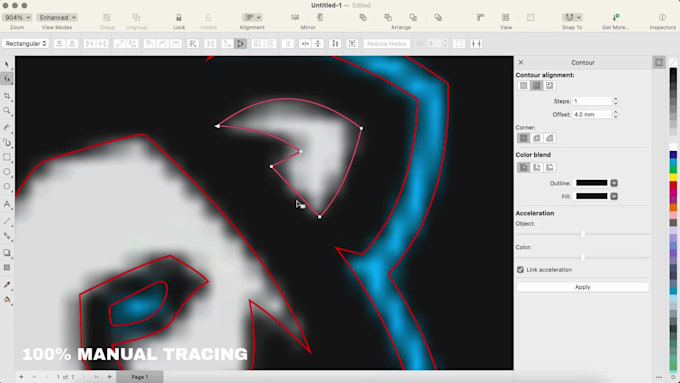The image size is (680, 383).
Task: Select the first Corner style option
Action: point(524,138)
